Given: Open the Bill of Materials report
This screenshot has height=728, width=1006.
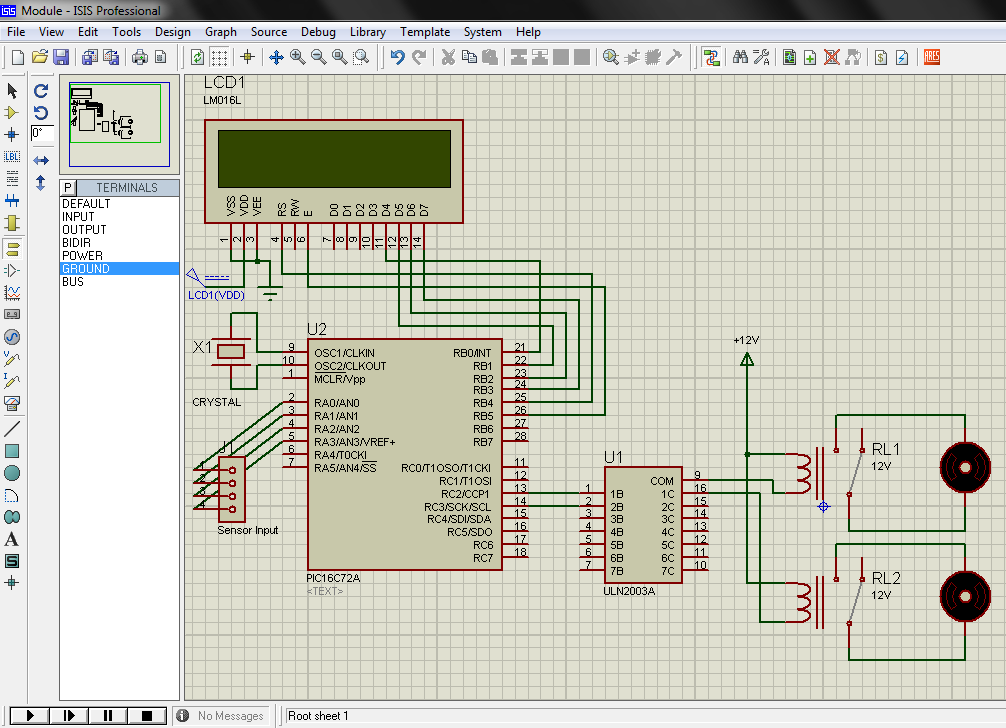Looking at the screenshot, I should click(880, 57).
